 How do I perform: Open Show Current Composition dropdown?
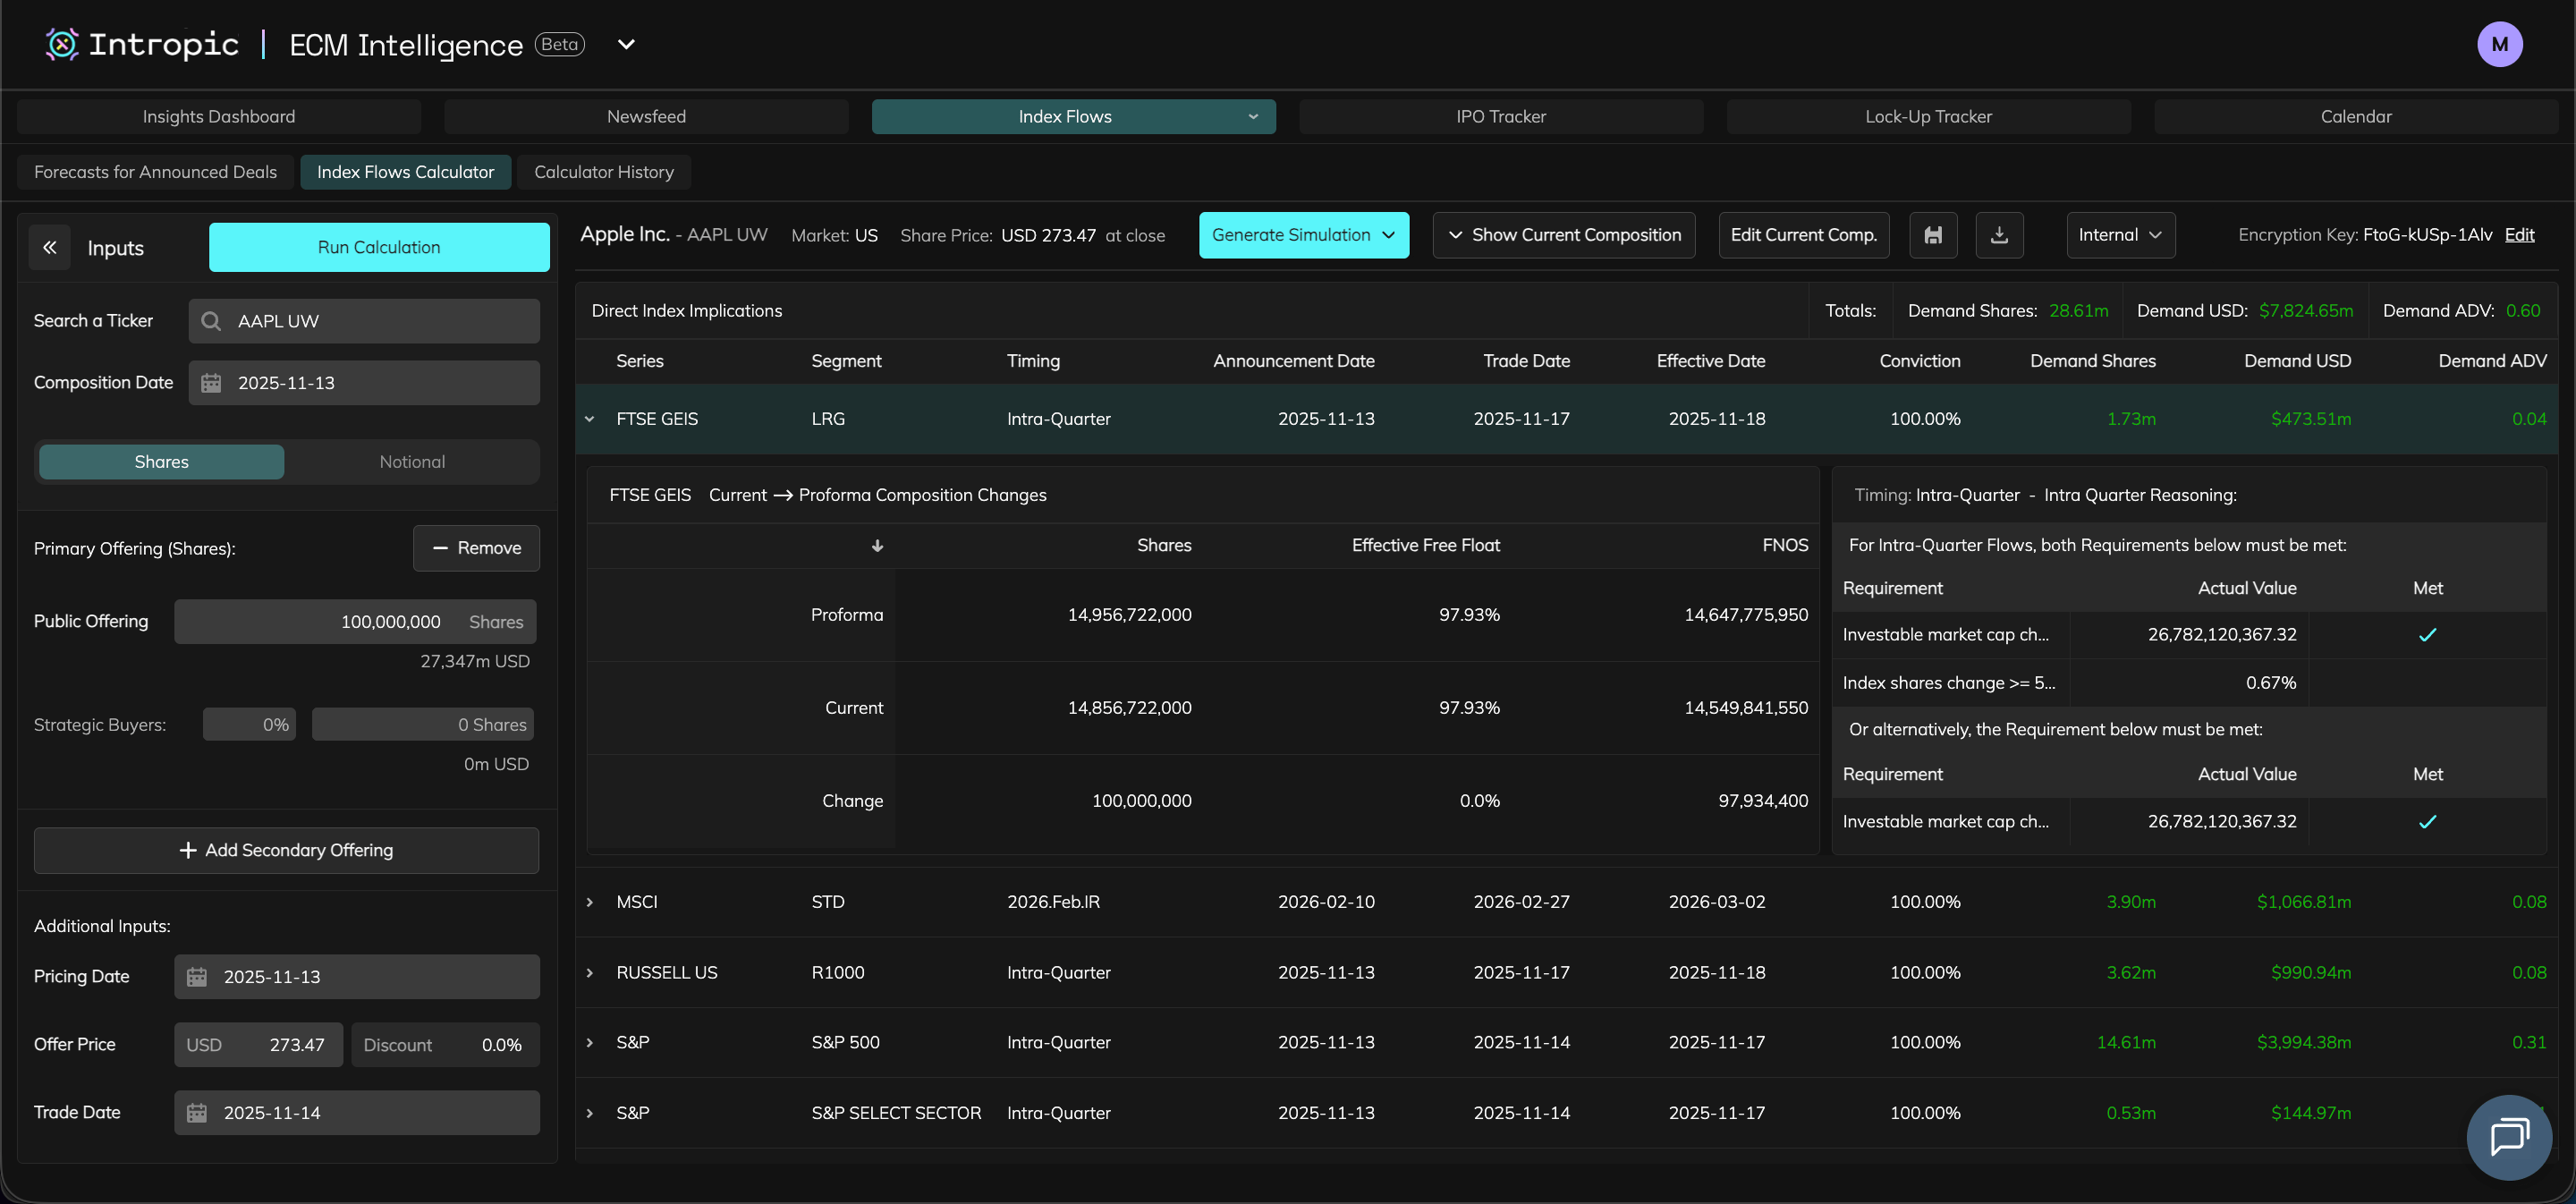[1563, 235]
